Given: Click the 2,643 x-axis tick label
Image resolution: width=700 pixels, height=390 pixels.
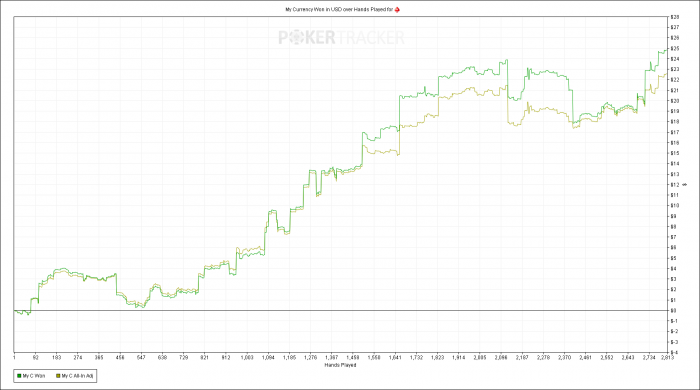Looking at the screenshot, I should click(628, 357).
